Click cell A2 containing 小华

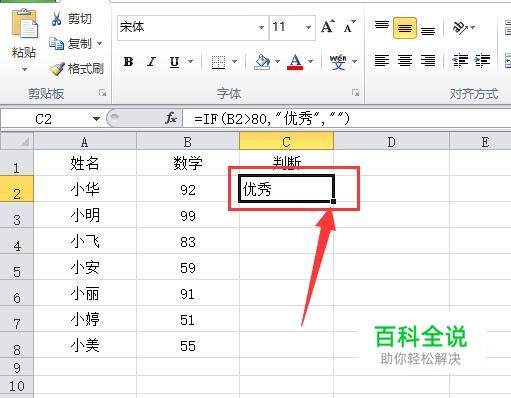click(x=85, y=189)
